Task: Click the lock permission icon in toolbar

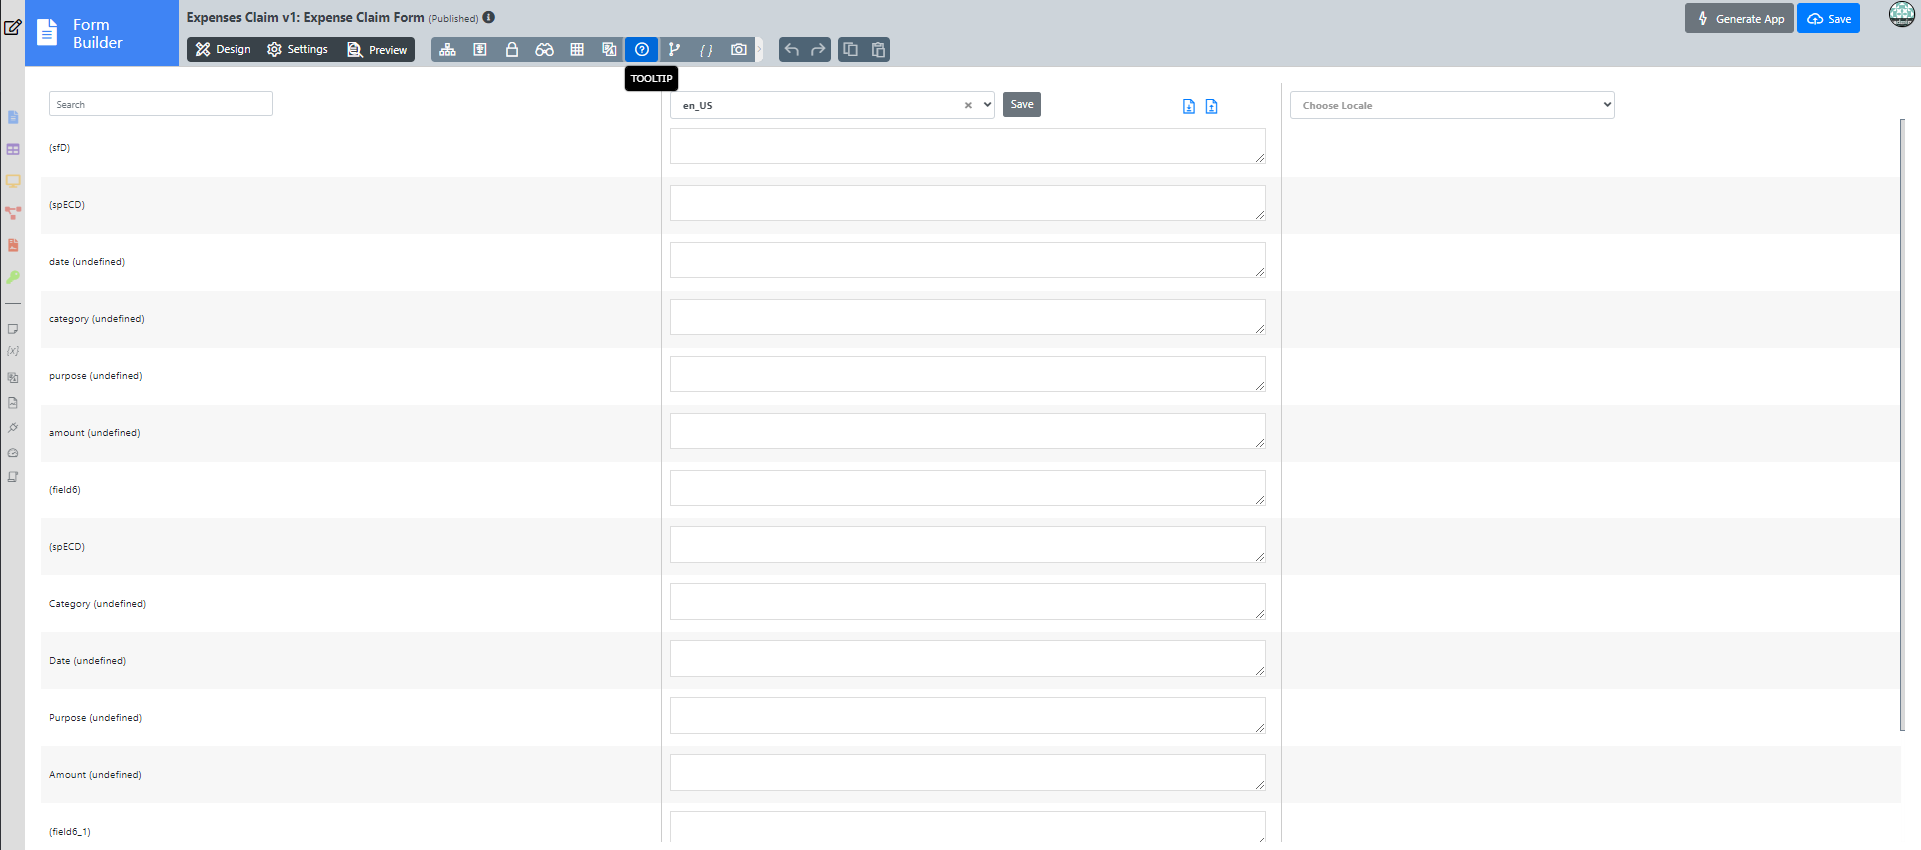Action: [x=512, y=50]
